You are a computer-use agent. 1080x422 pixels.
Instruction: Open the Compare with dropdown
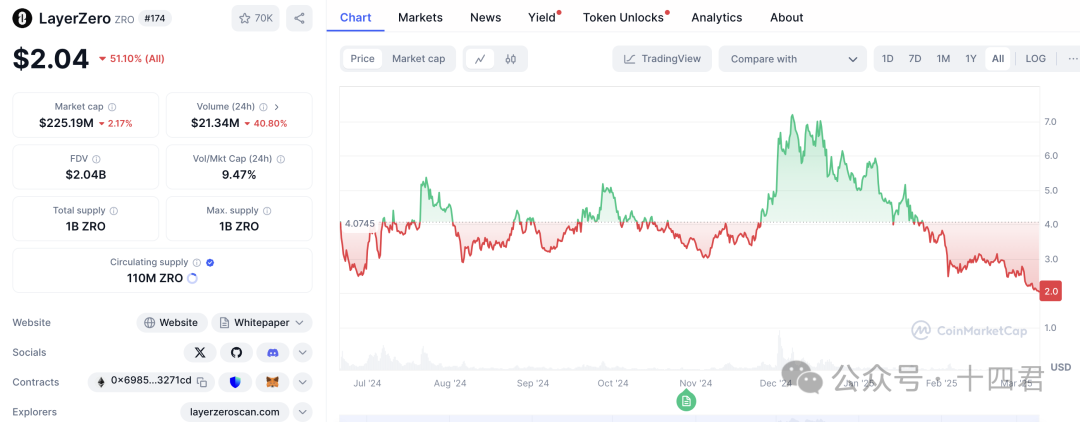[x=793, y=59]
